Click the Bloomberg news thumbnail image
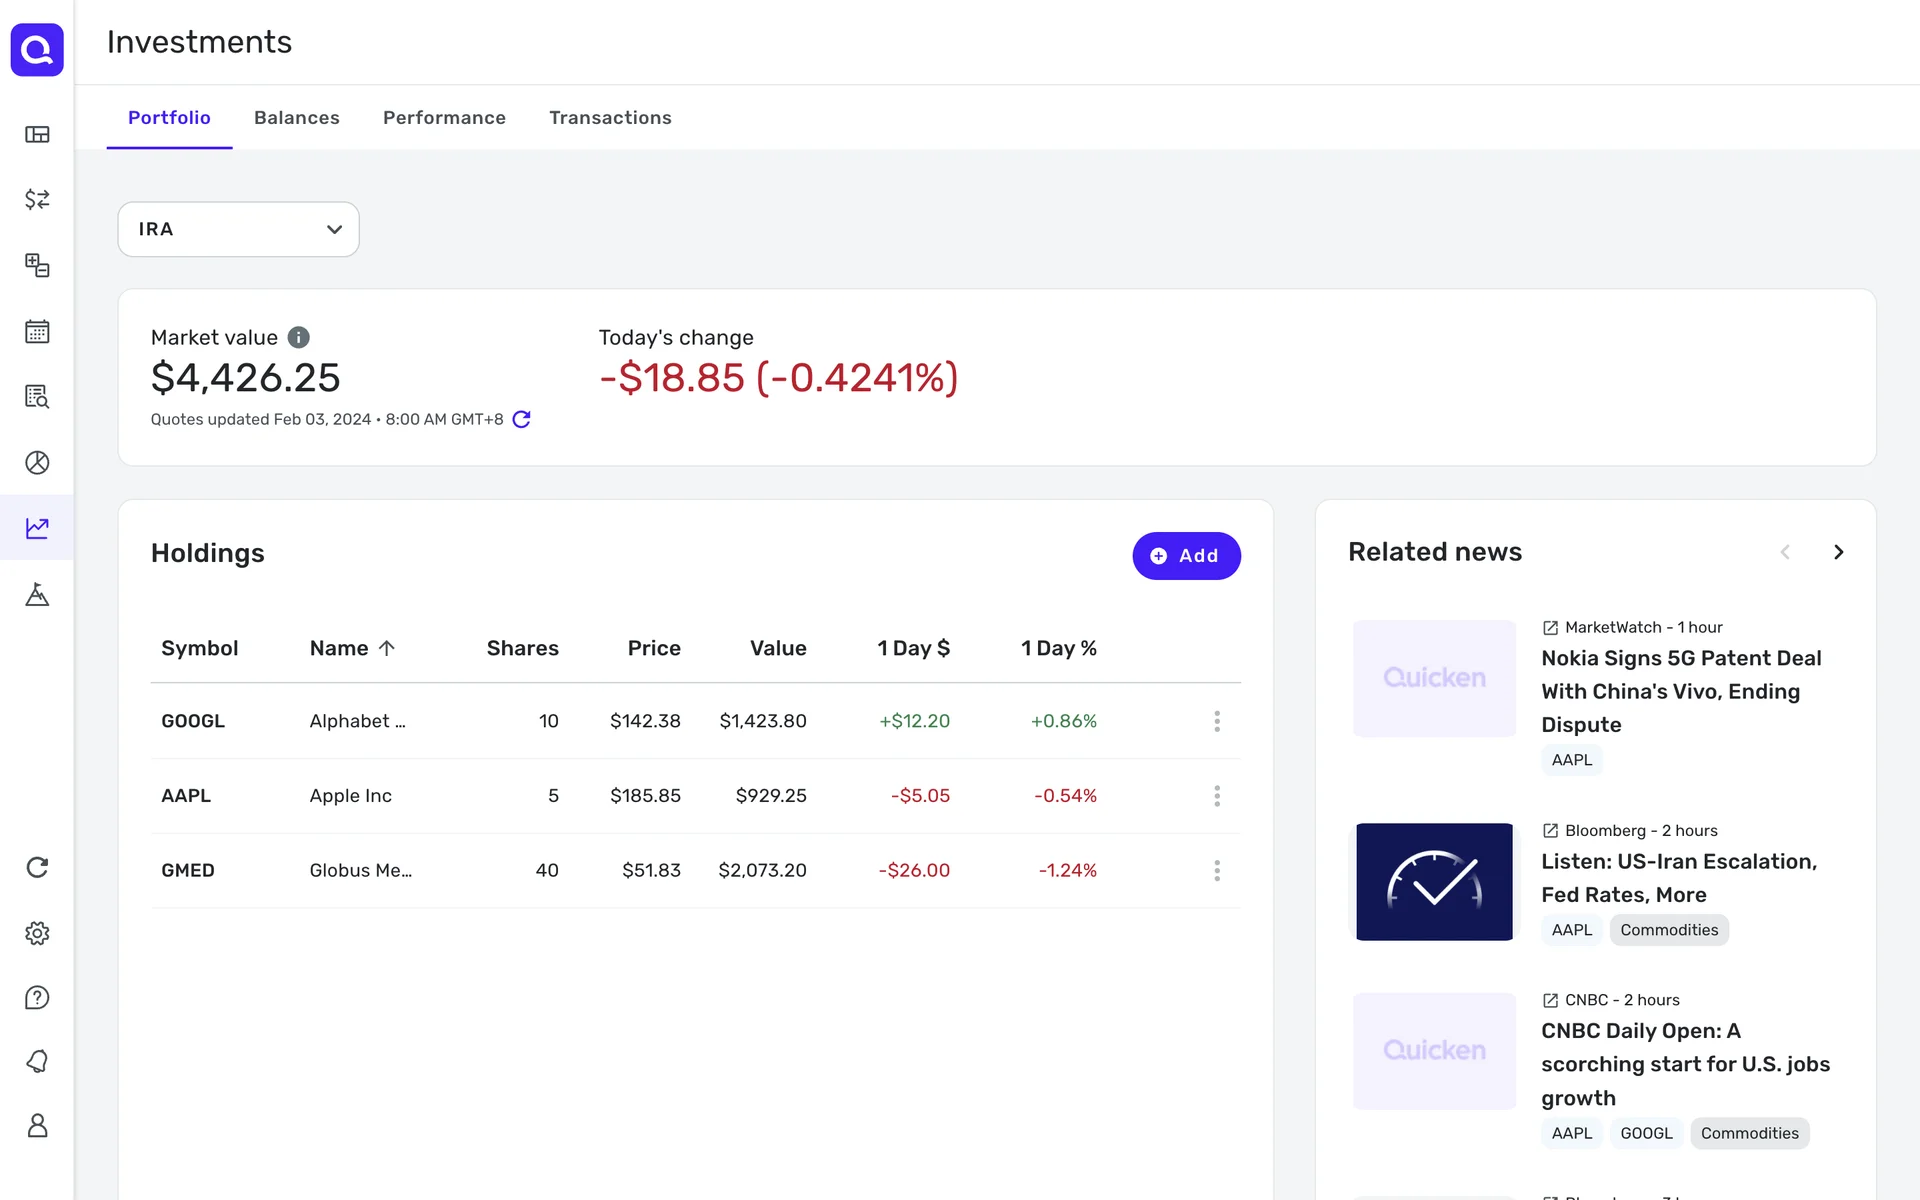The image size is (1920, 1200). click(1434, 881)
